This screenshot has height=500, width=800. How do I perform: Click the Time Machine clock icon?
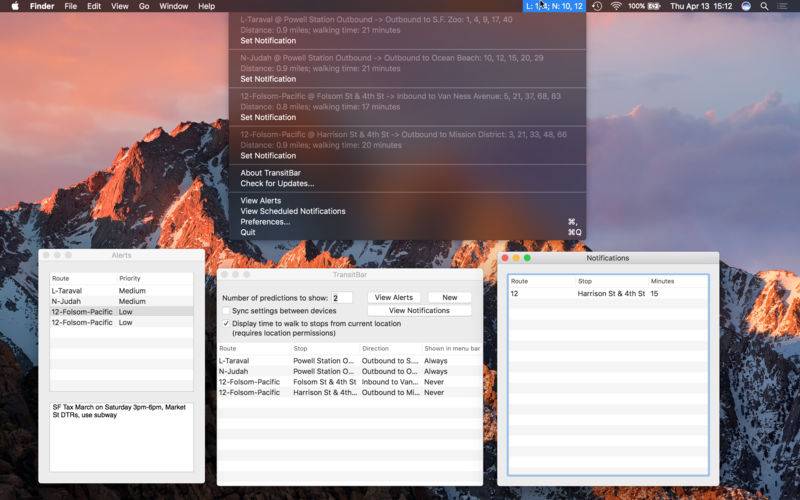pos(597,6)
